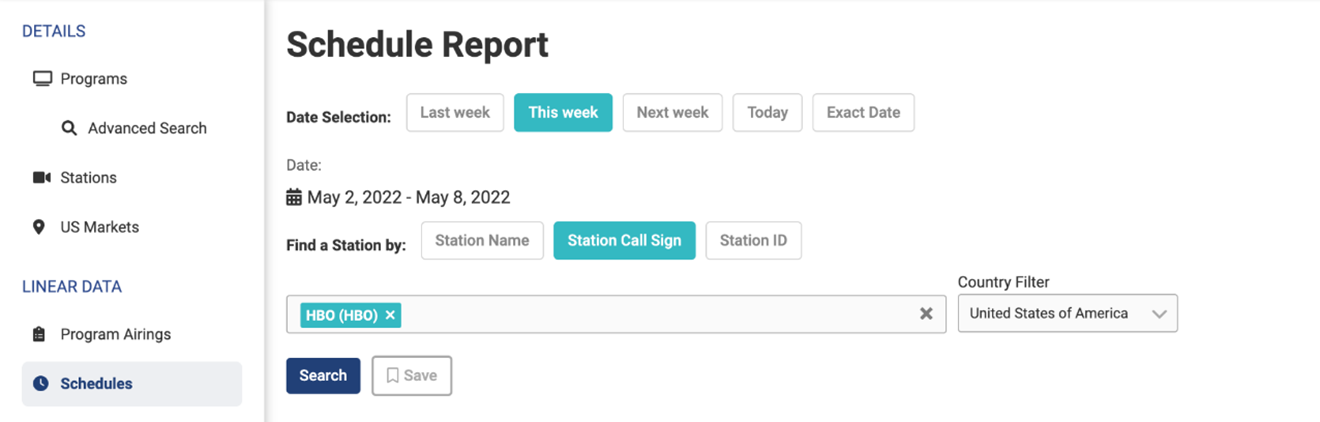Pick the Exact Date option
Screen dimensions: 1320x422
pyautogui.click(x=863, y=112)
